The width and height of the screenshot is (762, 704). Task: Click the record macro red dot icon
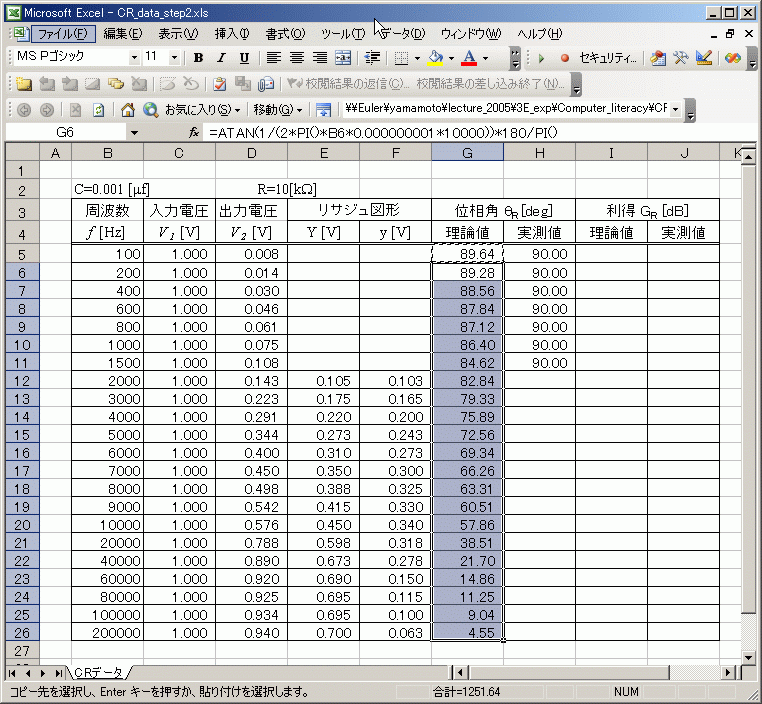pos(564,58)
